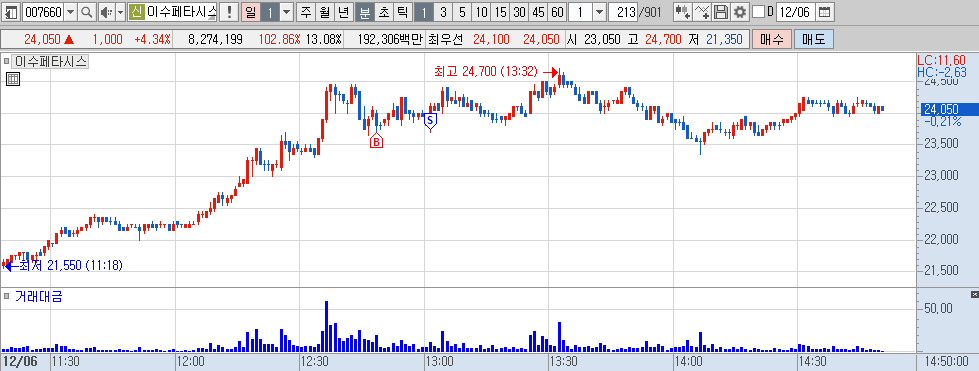This screenshot has height=371, width=979.
Task: Open the stock code search magnifier
Action: pyautogui.click(x=87, y=12)
